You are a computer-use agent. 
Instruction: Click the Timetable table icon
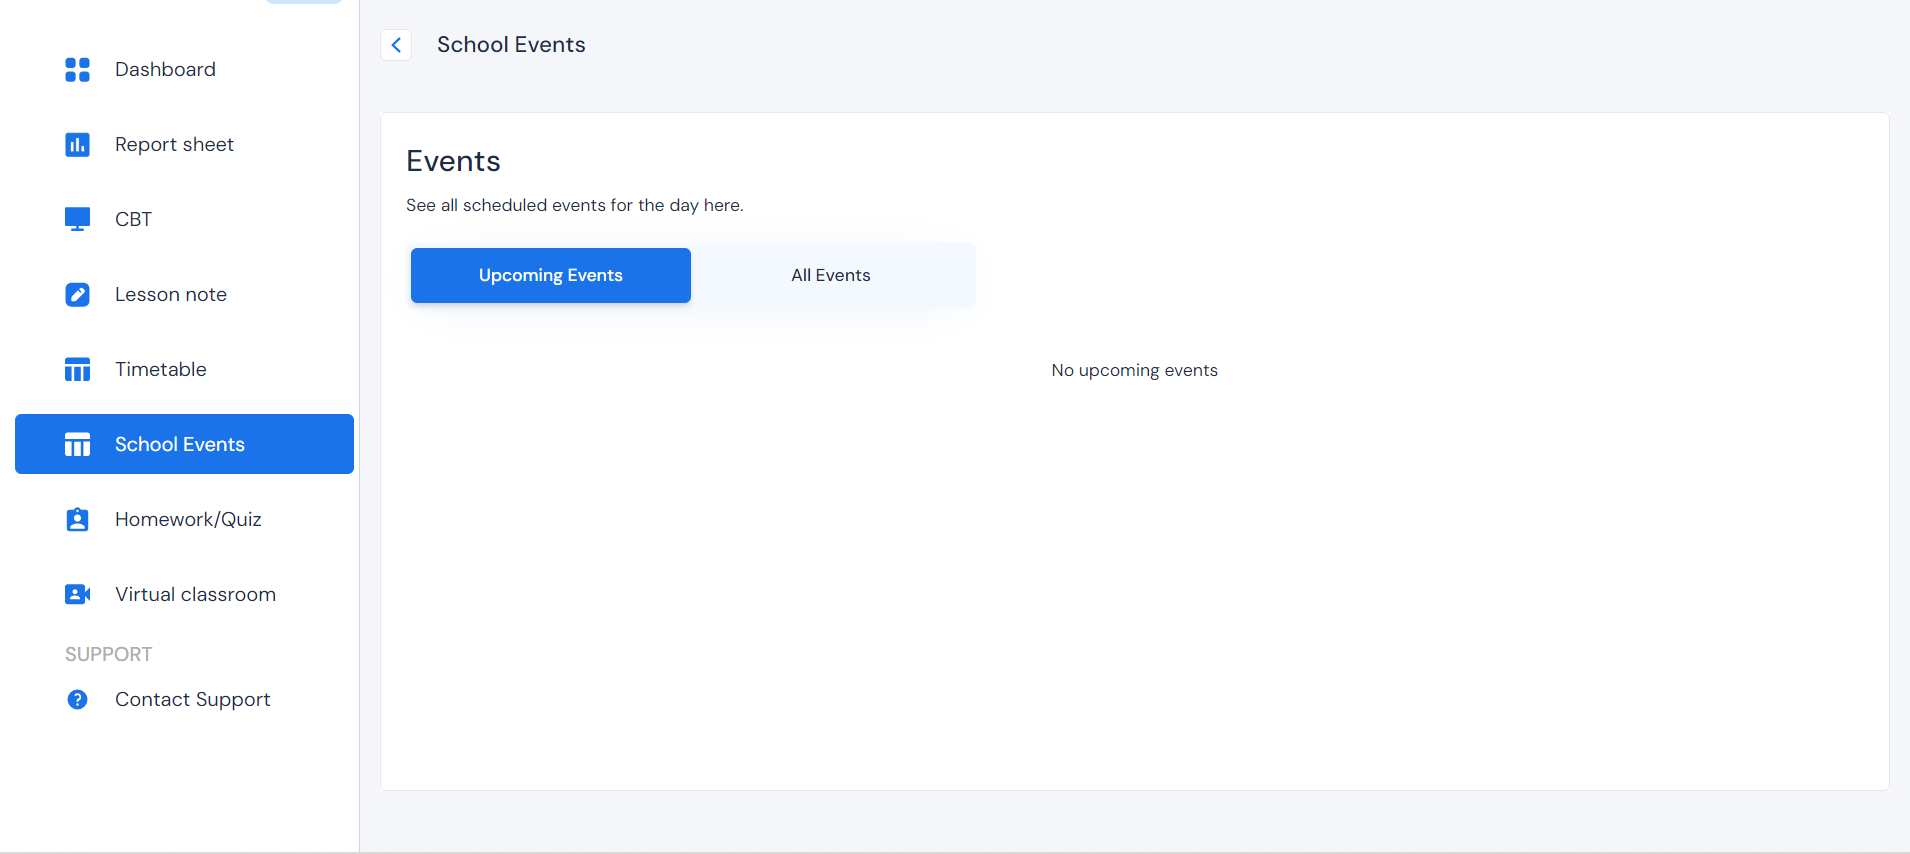(x=77, y=370)
